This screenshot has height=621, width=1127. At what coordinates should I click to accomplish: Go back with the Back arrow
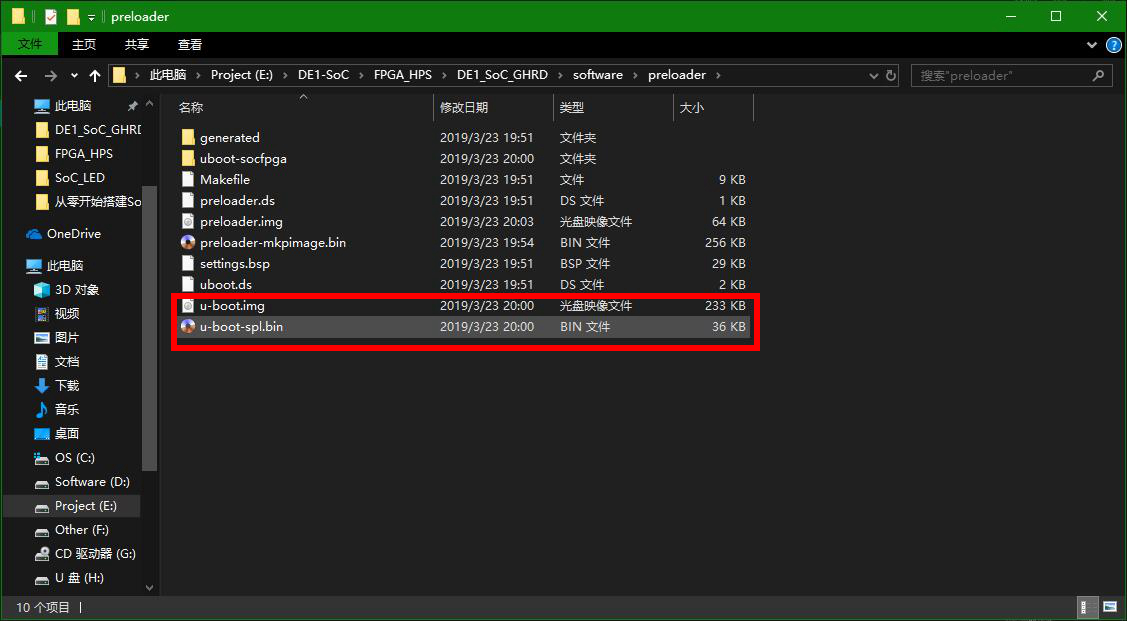[21, 75]
